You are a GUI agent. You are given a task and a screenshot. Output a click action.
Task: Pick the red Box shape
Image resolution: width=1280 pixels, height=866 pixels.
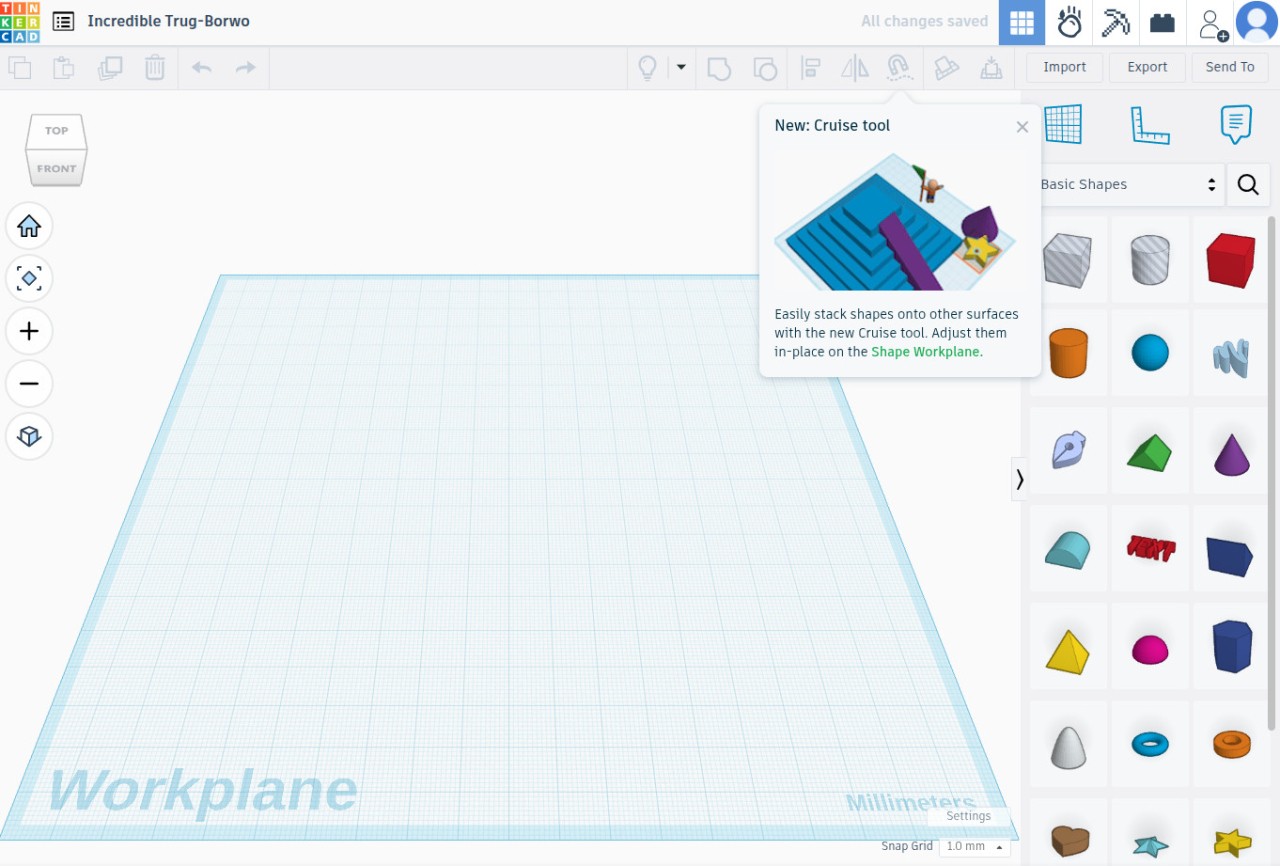[1229, 260]
